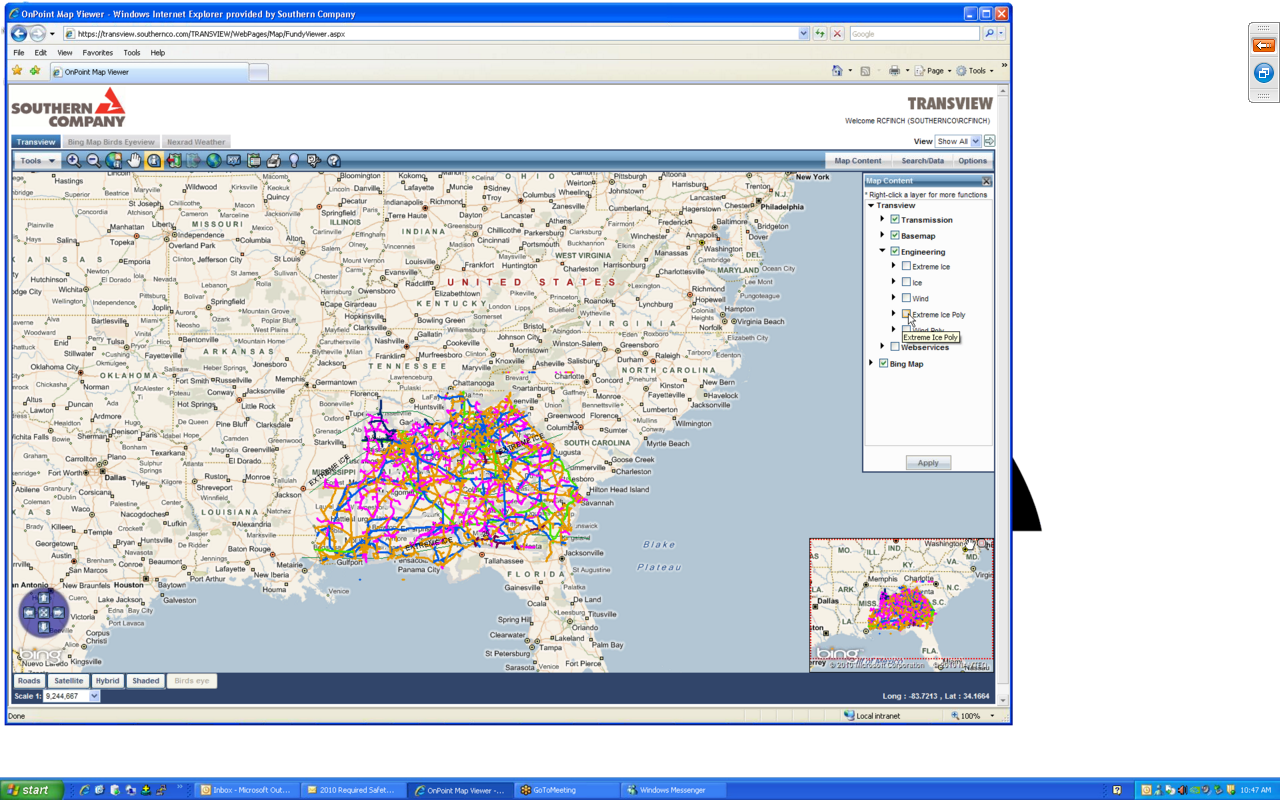Close the Map Content panel
Image resolution: width=1280 pixels, height=800 pixels.
(986, 181)
